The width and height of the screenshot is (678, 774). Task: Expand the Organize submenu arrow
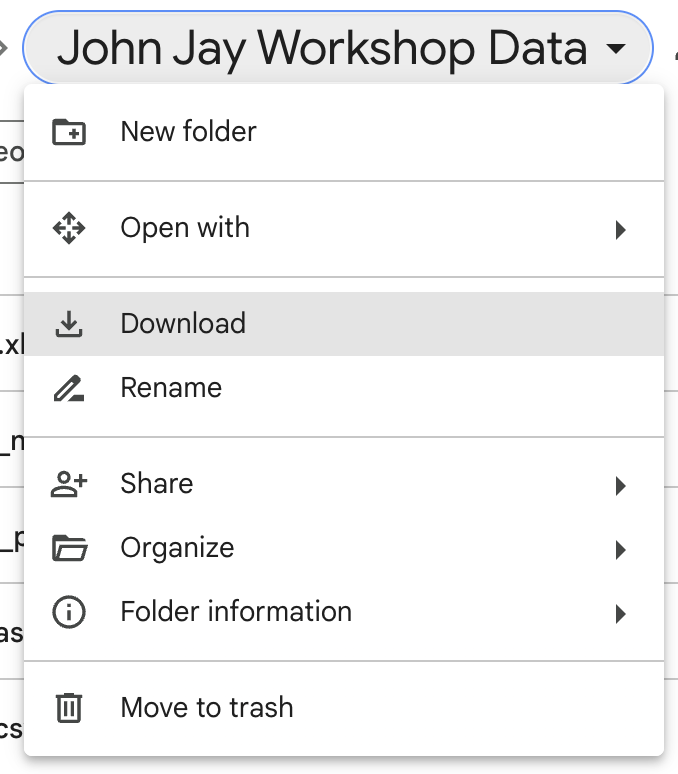point(621,550)
